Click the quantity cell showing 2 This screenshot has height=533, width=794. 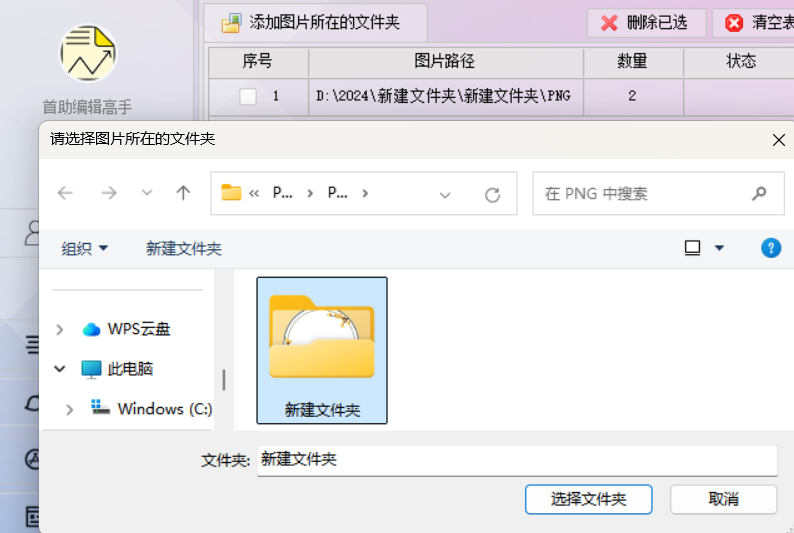point(632,96)
